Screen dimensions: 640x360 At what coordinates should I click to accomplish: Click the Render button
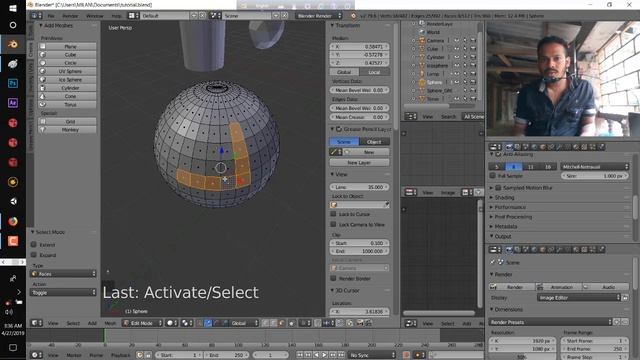pos(512,287)
